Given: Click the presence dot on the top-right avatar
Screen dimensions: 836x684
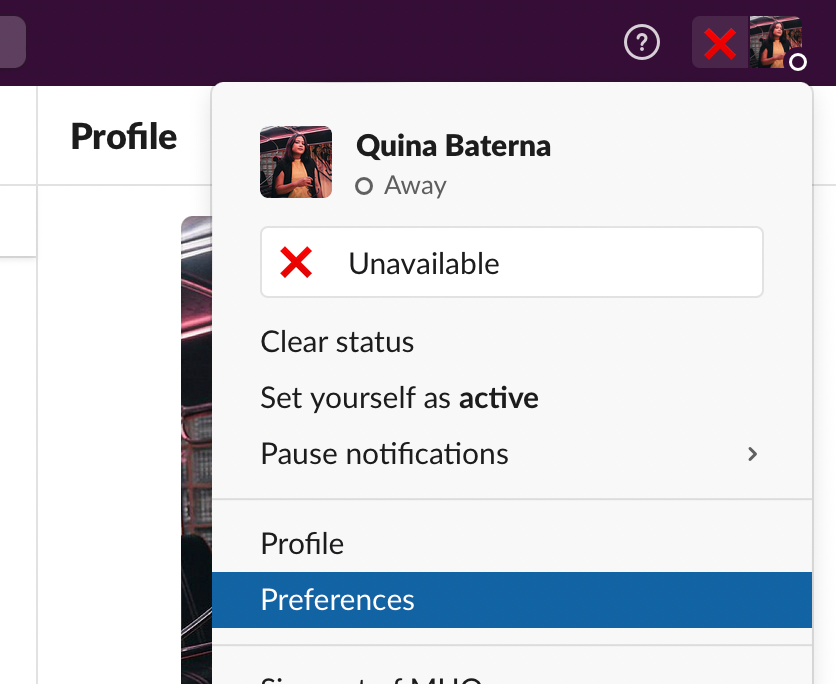Looking at the screenshot, I should click(798, 63).
